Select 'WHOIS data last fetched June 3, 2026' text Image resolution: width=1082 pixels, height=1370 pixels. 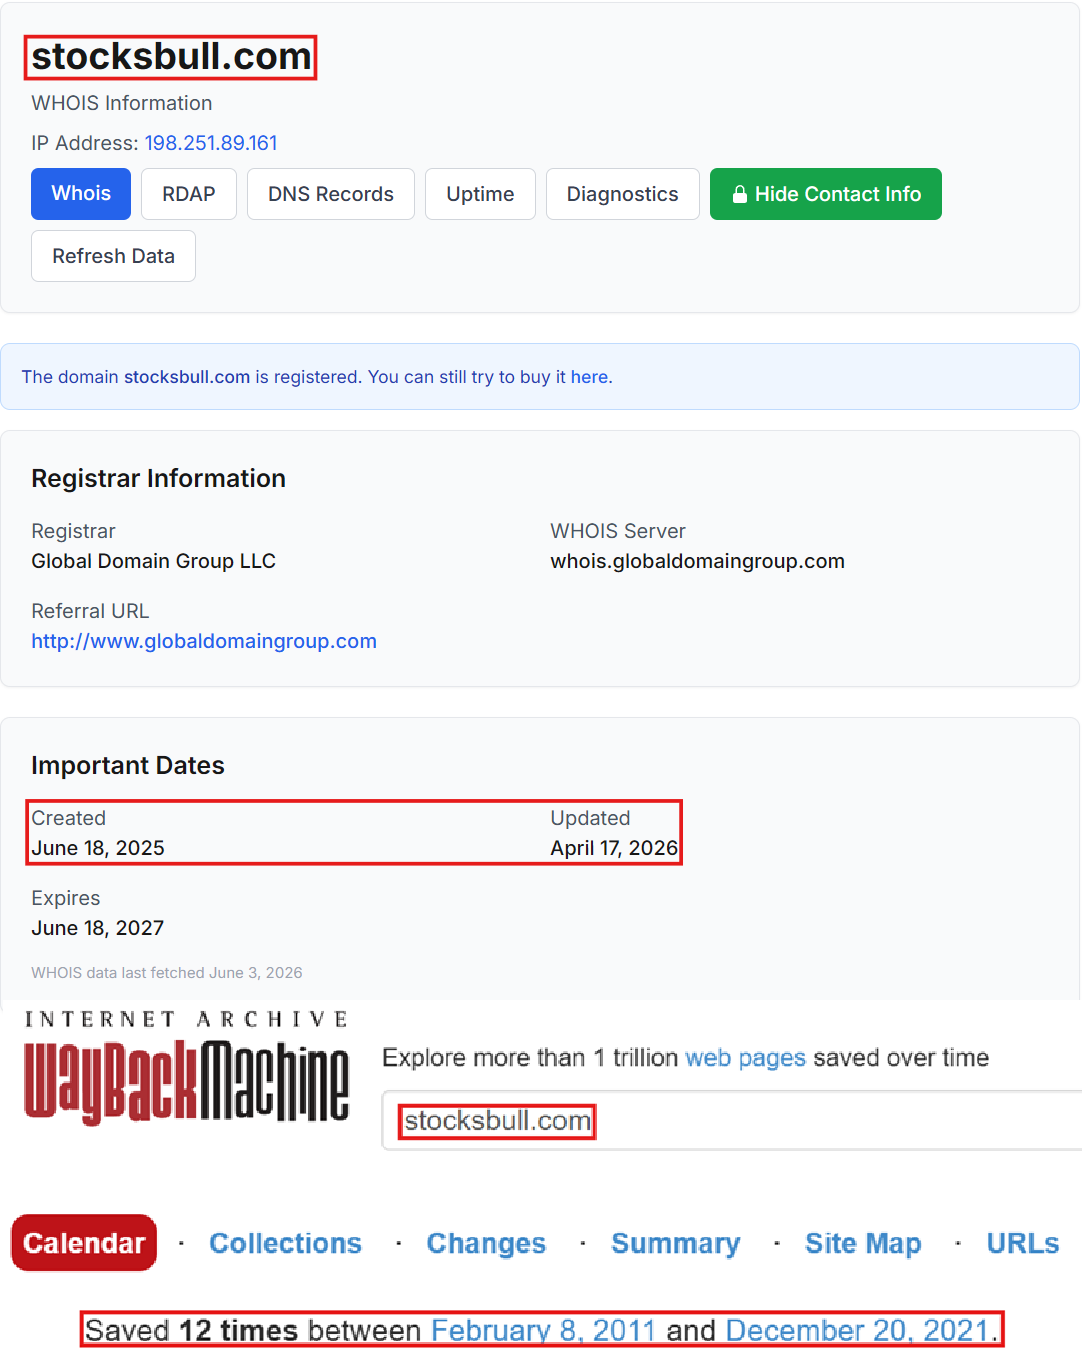pos(167,973)
